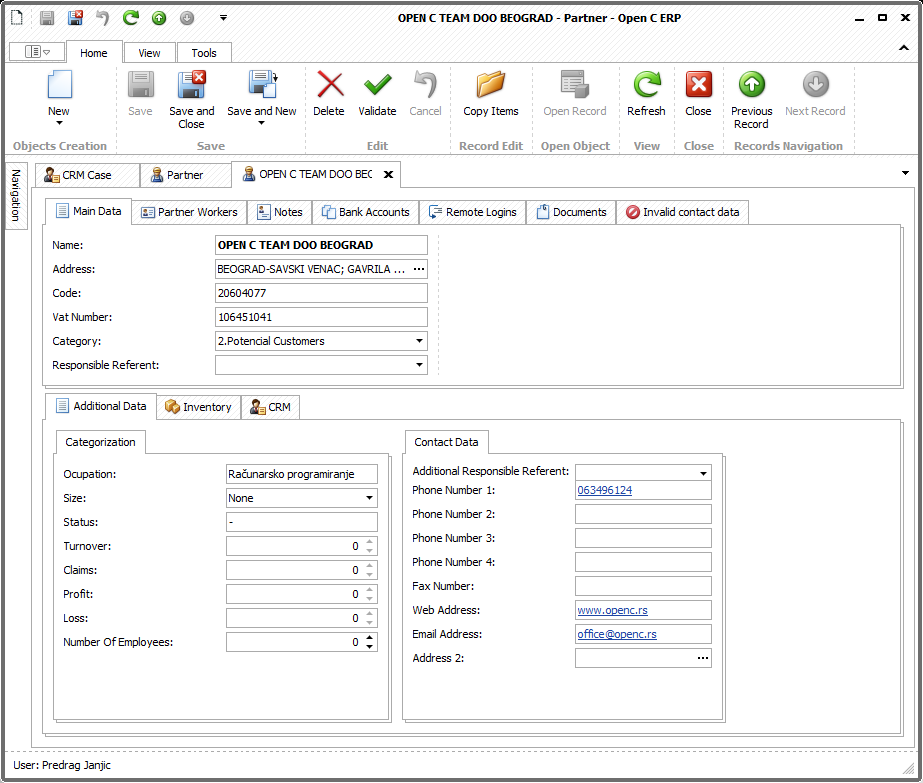Open the CRM Case document tab
This screenshot has width=923, height=783.
87,175
